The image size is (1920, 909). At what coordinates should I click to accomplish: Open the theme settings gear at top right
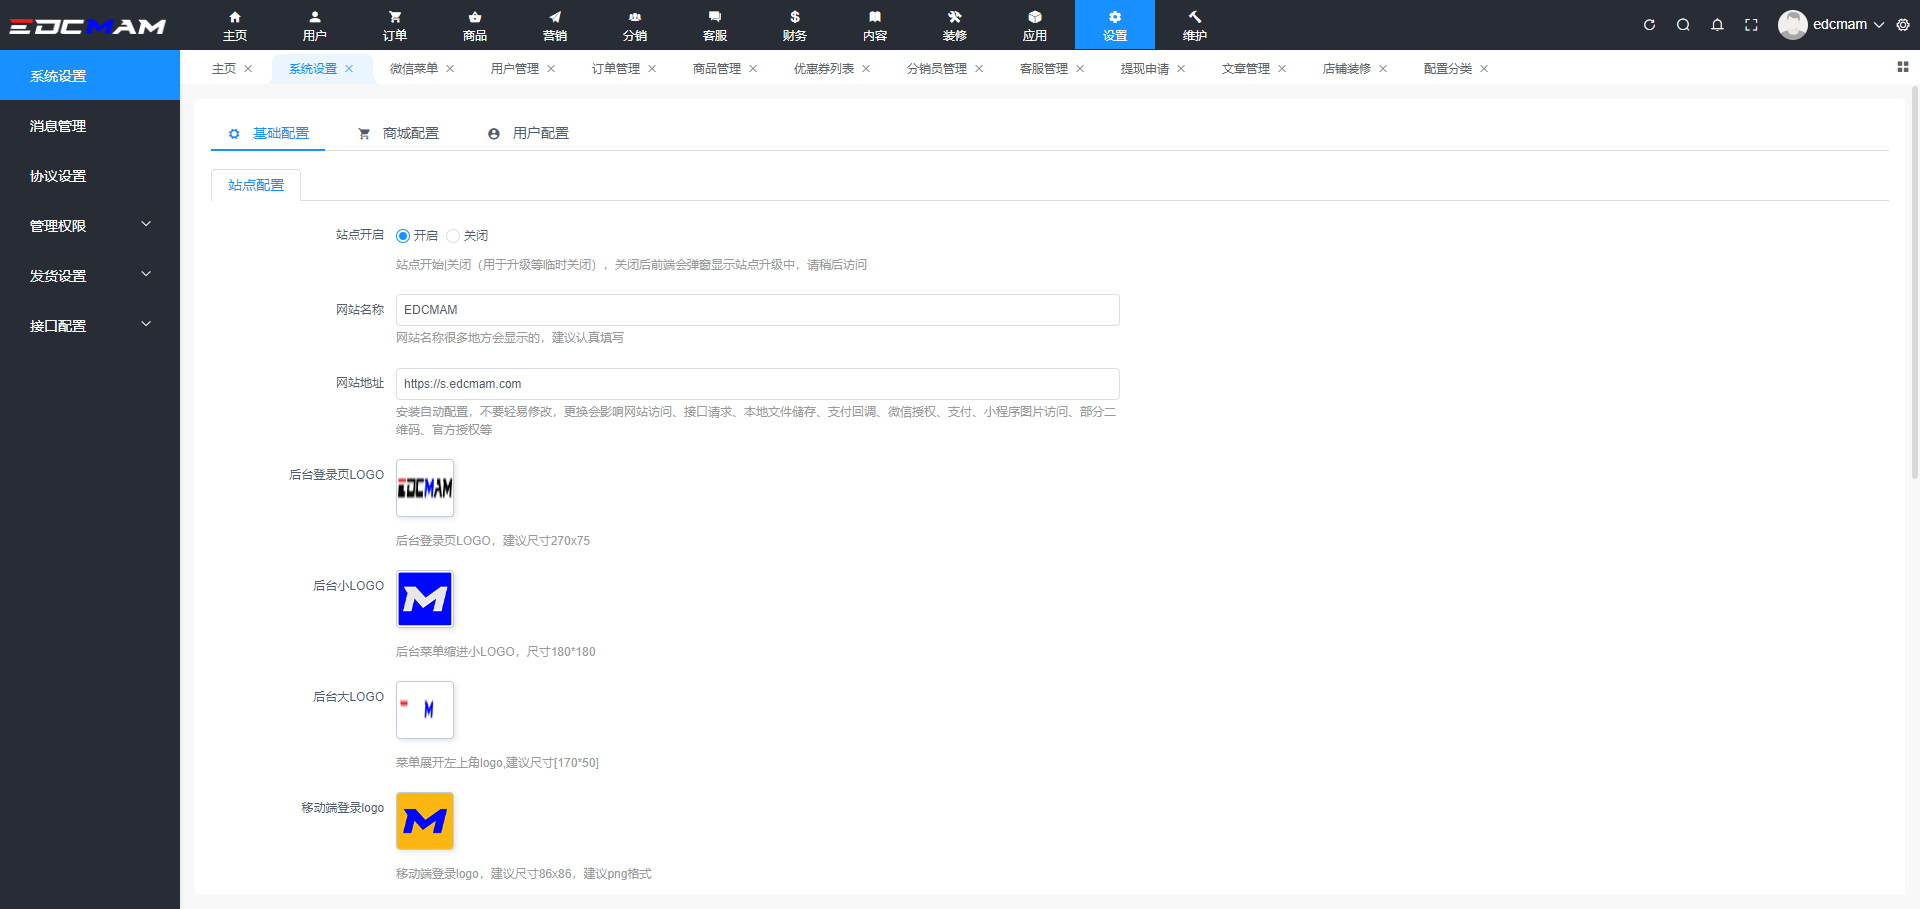[1902, 25]
